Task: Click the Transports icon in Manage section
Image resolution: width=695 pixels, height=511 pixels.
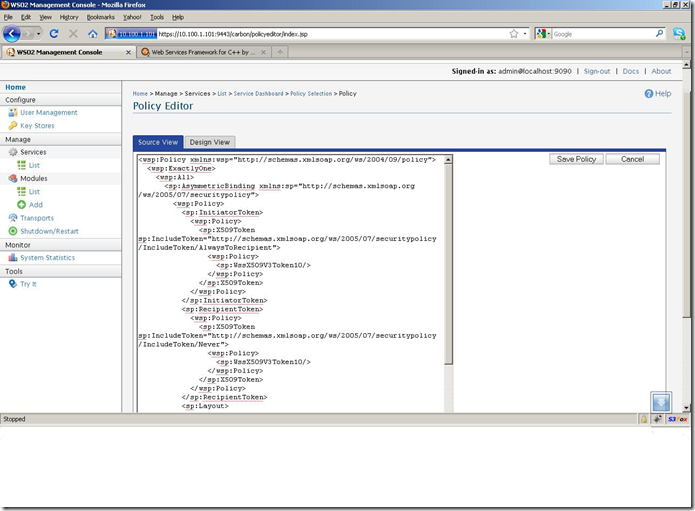Action: (13, 218)
